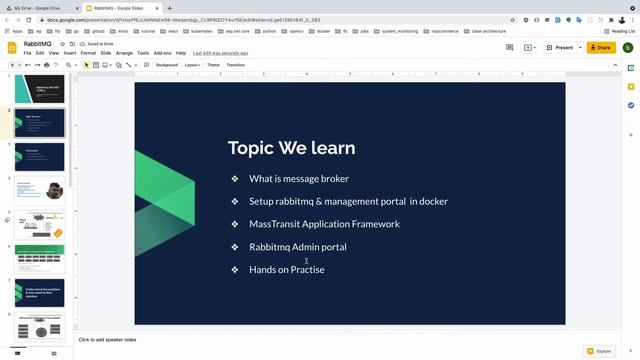Viewport: 640px width, 360px height.
Task: Insert a text box
Action: point(96,65)
